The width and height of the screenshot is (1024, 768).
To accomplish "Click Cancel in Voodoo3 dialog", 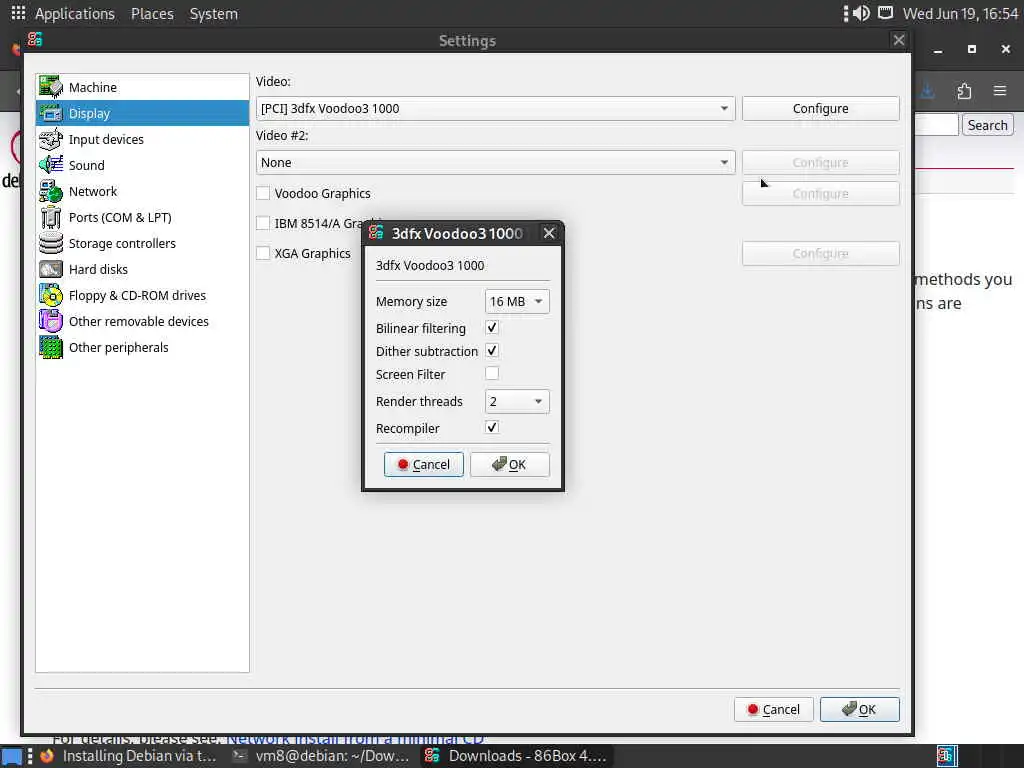I will (x=424, y=464).
